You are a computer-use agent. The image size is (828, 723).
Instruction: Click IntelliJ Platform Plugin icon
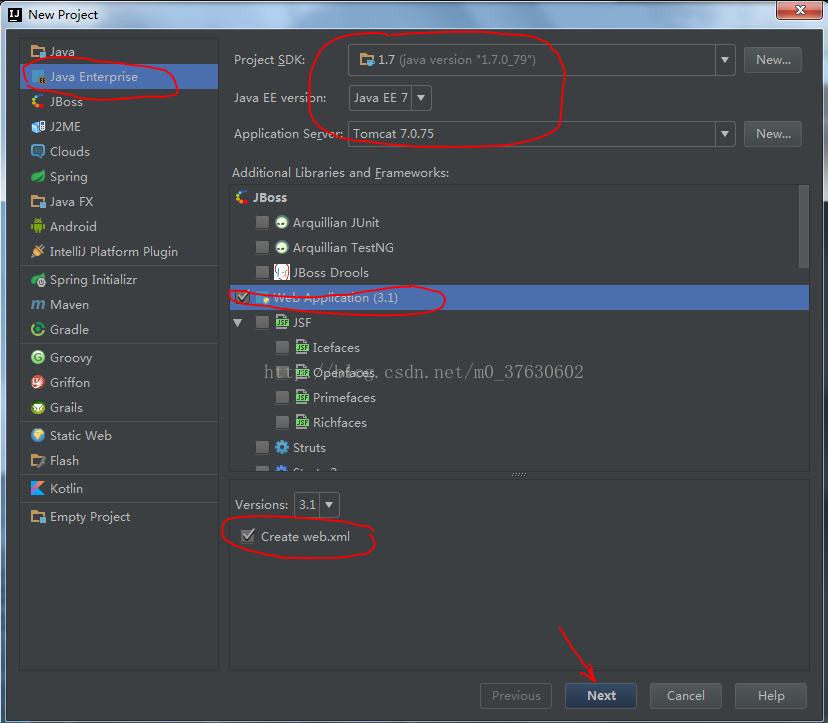38,251
